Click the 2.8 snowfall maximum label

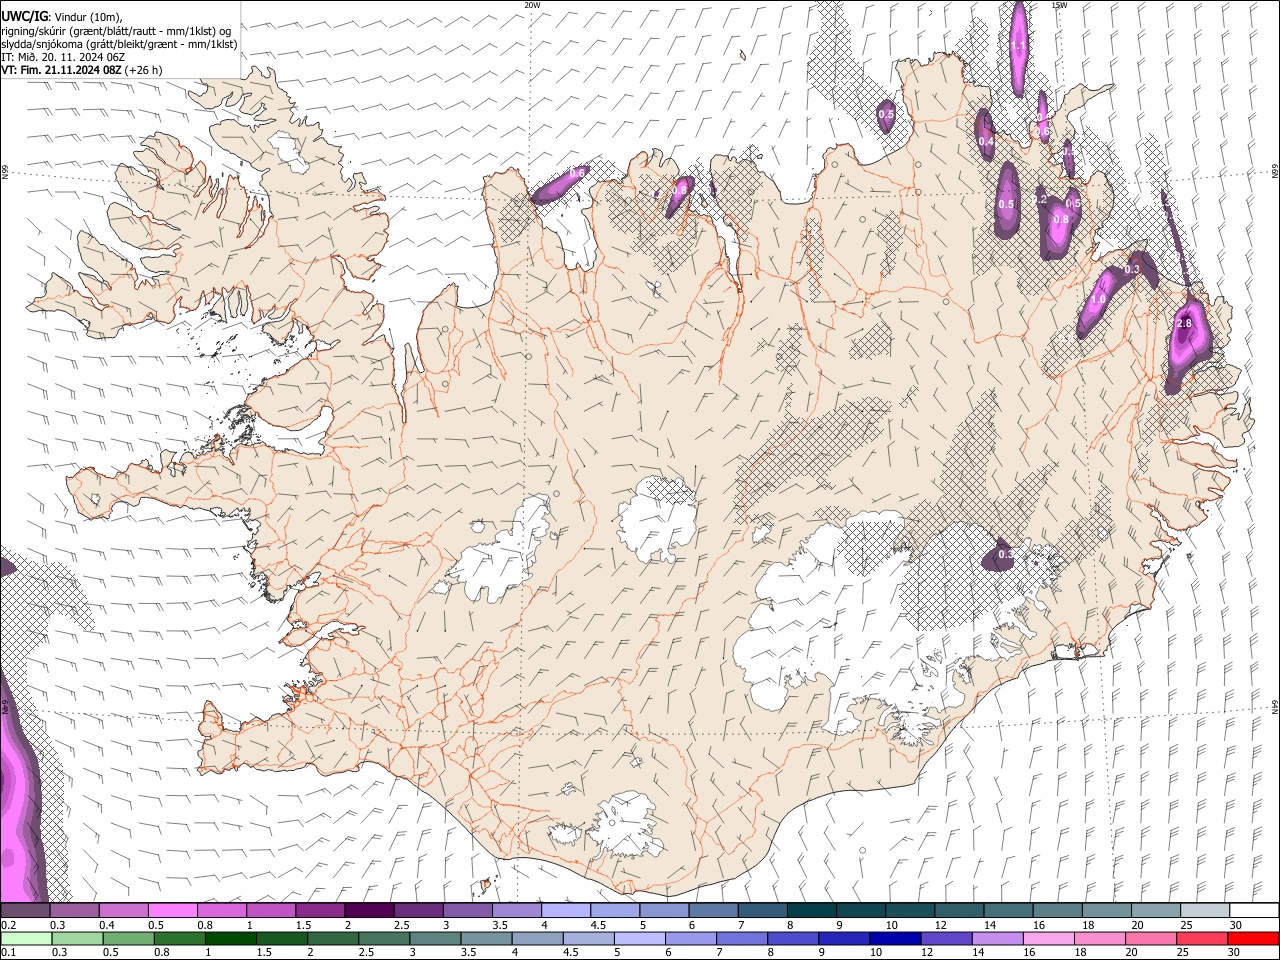[1185, 324]
